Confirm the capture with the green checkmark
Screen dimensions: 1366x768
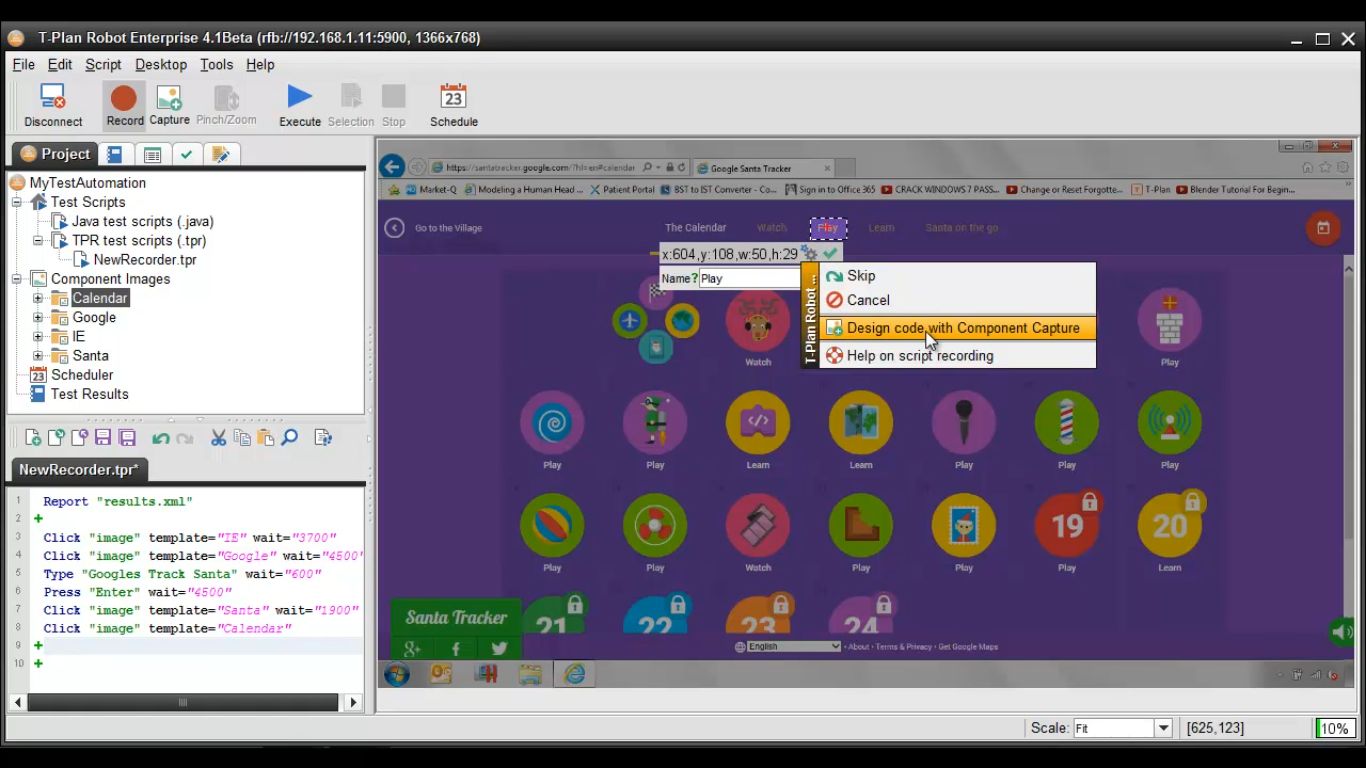pos(830,254)
